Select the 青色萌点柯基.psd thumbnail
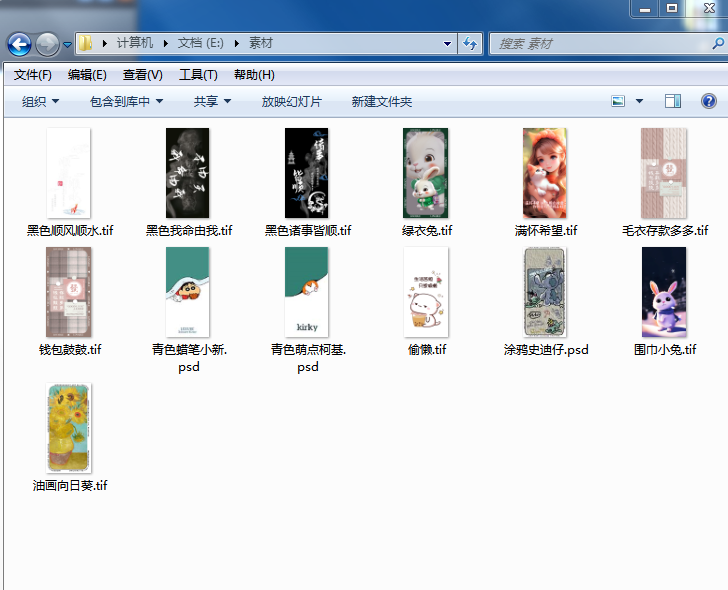The image size is (728, 590). click(x=306, y=292)
